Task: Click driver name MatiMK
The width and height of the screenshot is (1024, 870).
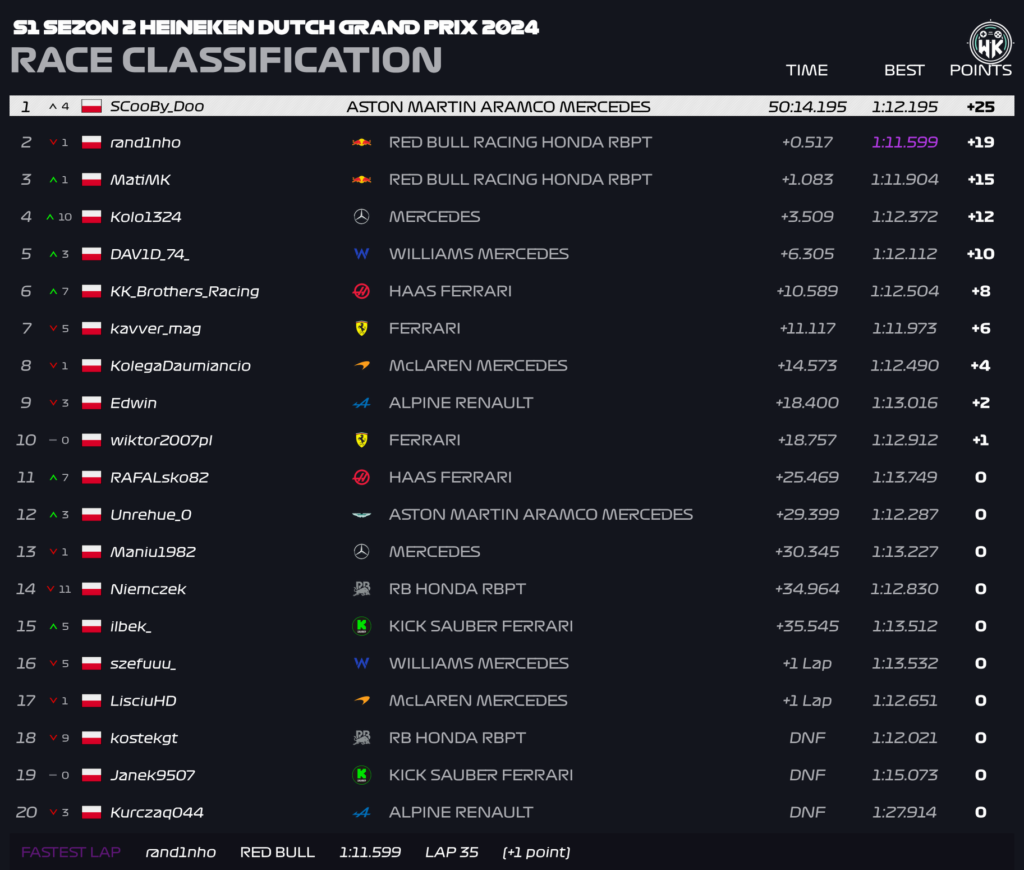Action: point(140,180)
